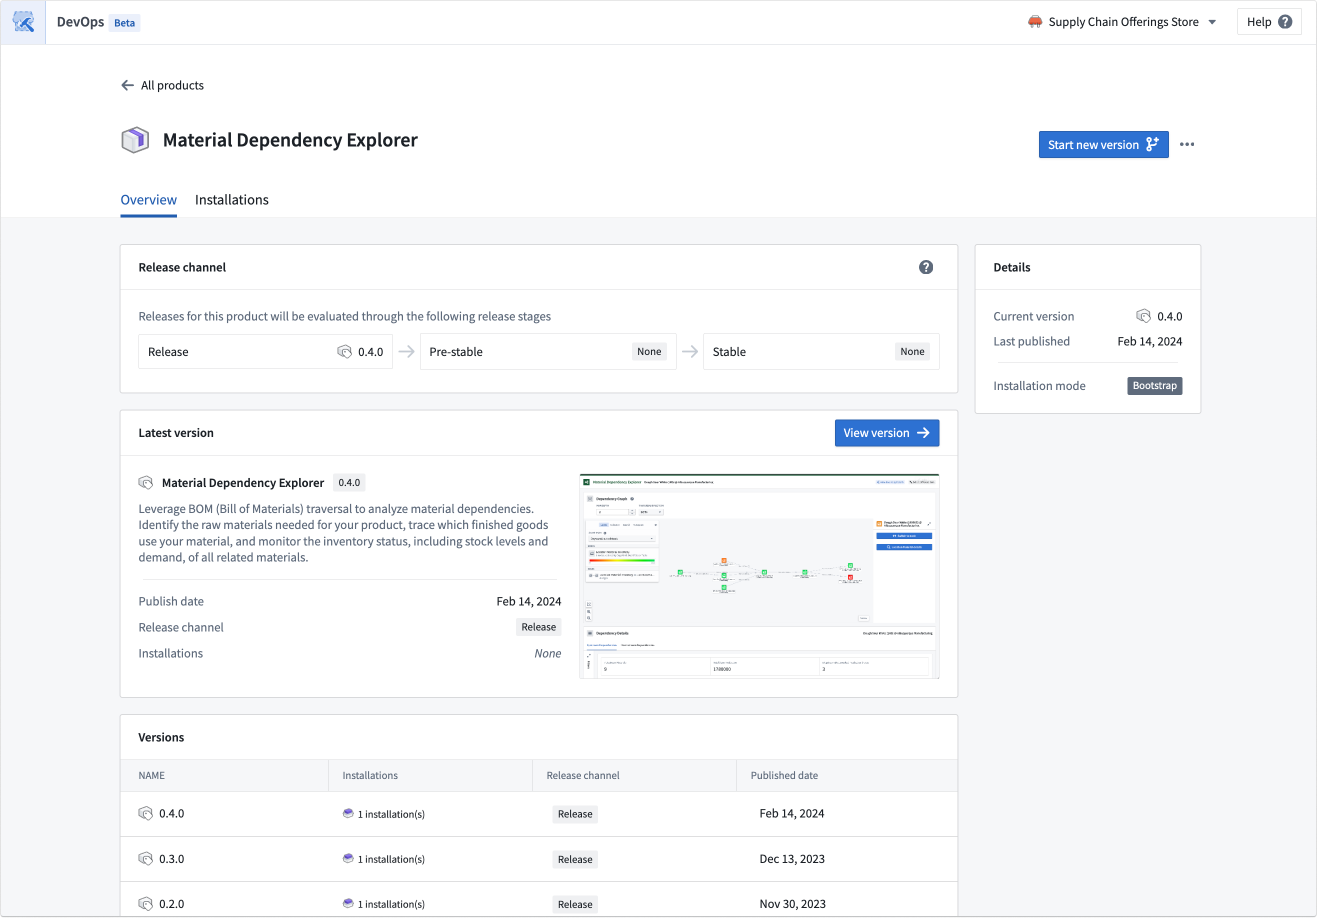The width and height of the screenshot is (1317, 918).
Task: Click the Bootstrap installation mode badge
Action: [x=1154, y=385]
